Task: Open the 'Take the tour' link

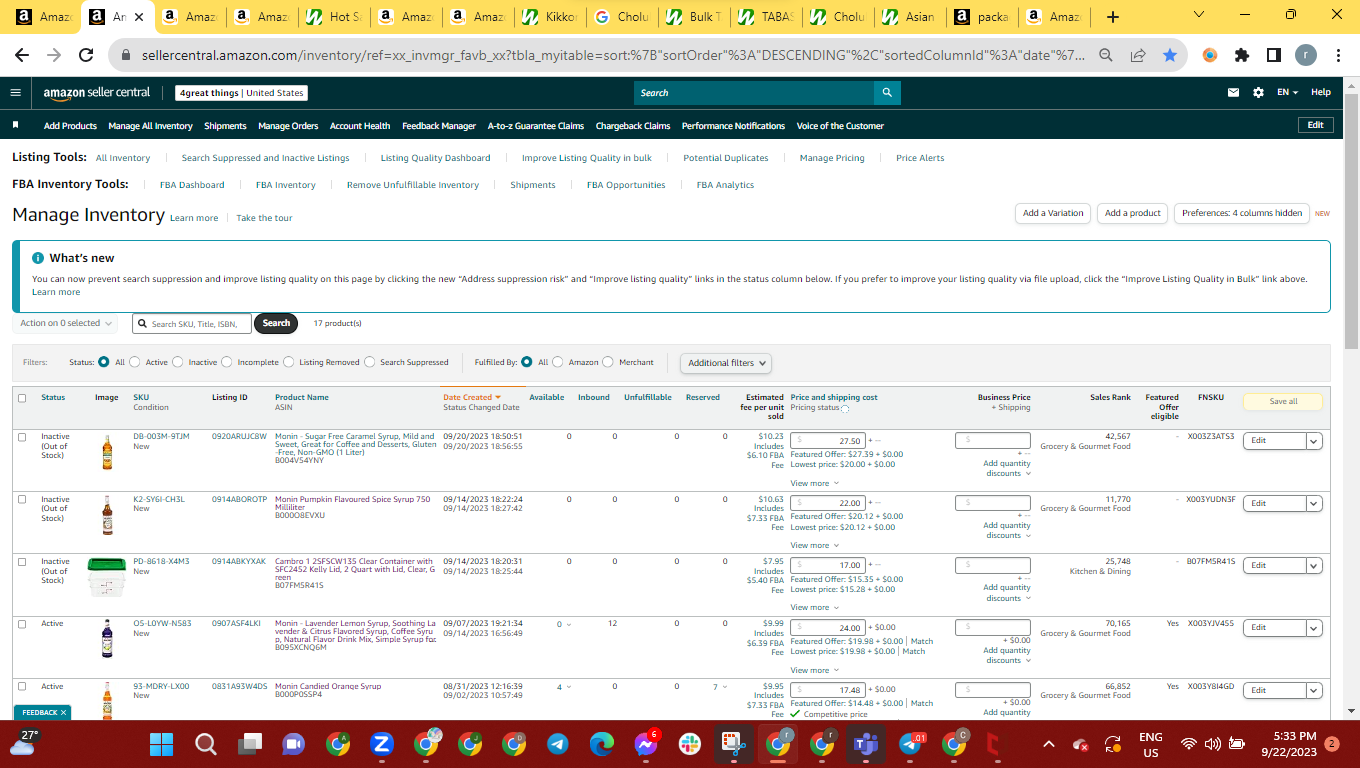Action: pyautogui.click(x=264, y=218)
